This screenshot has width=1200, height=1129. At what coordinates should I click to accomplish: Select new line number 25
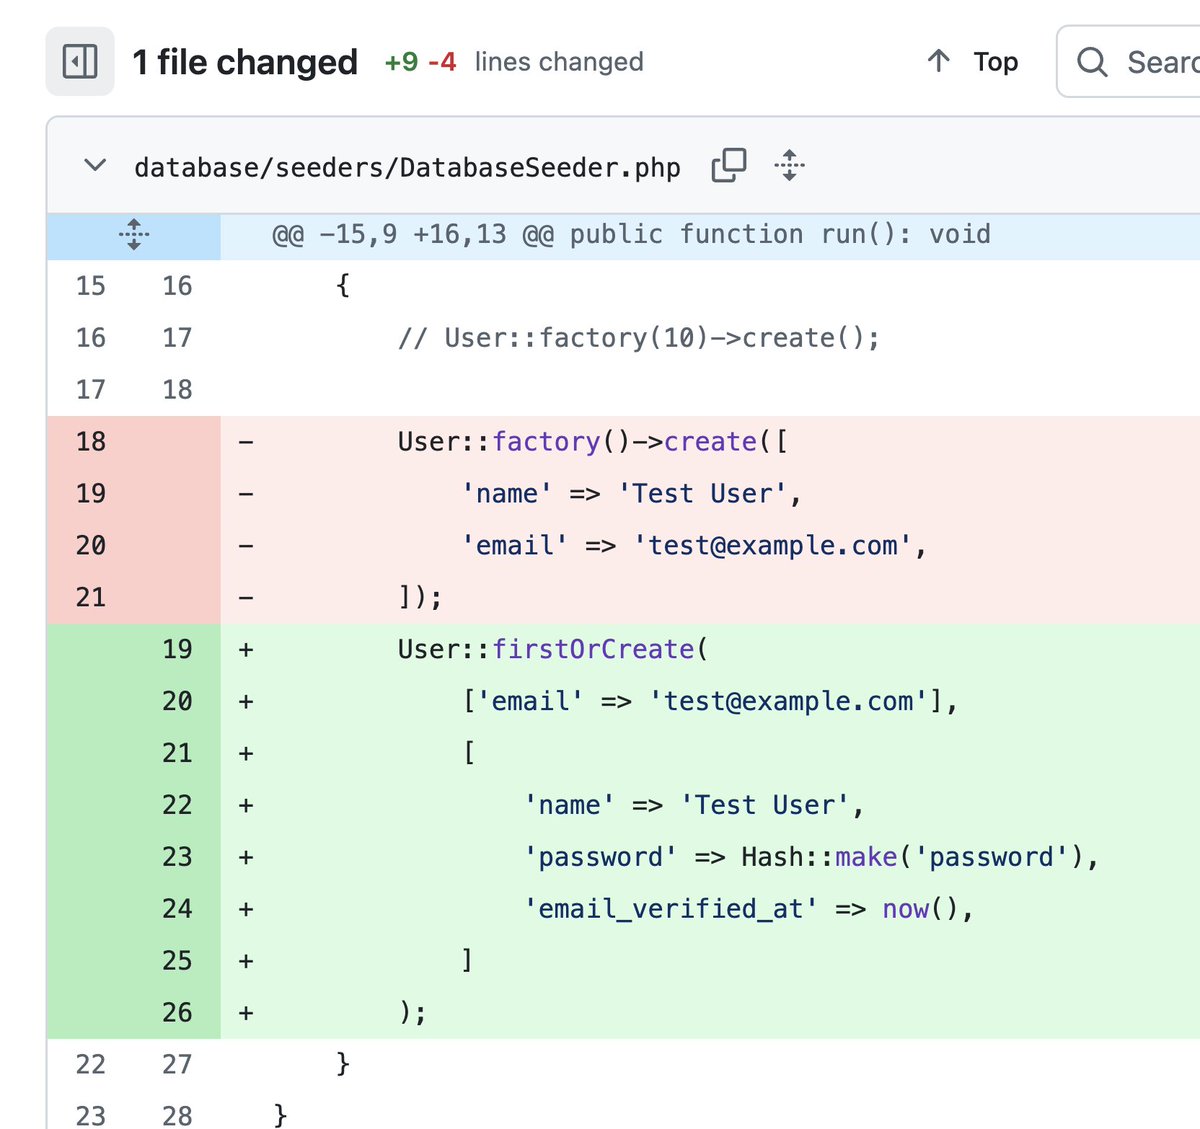pyautogui.click(x=177, y=961)
